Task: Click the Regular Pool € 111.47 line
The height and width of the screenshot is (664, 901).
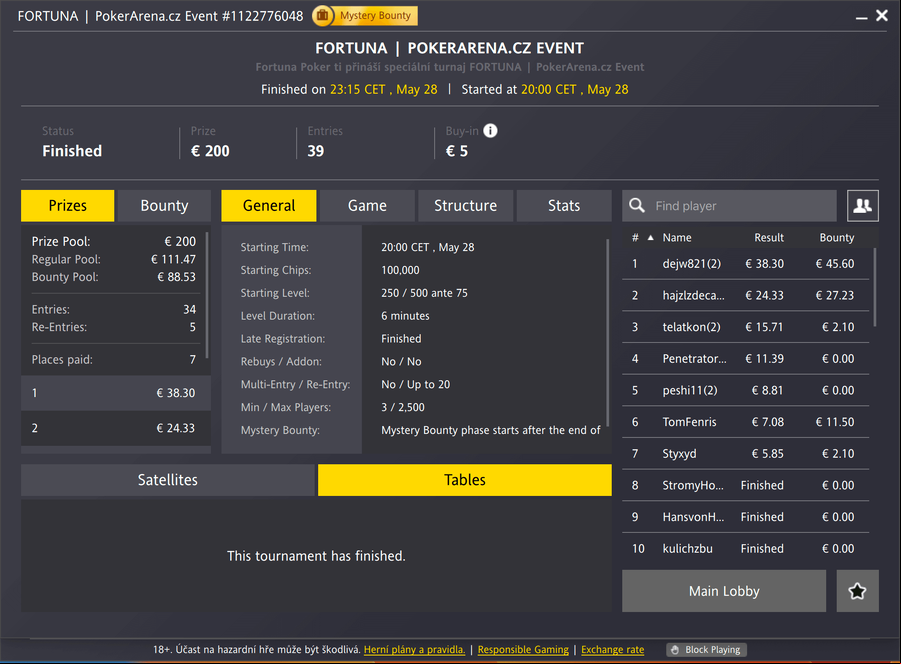Action: pyautogui.click(x=114, y=260)
